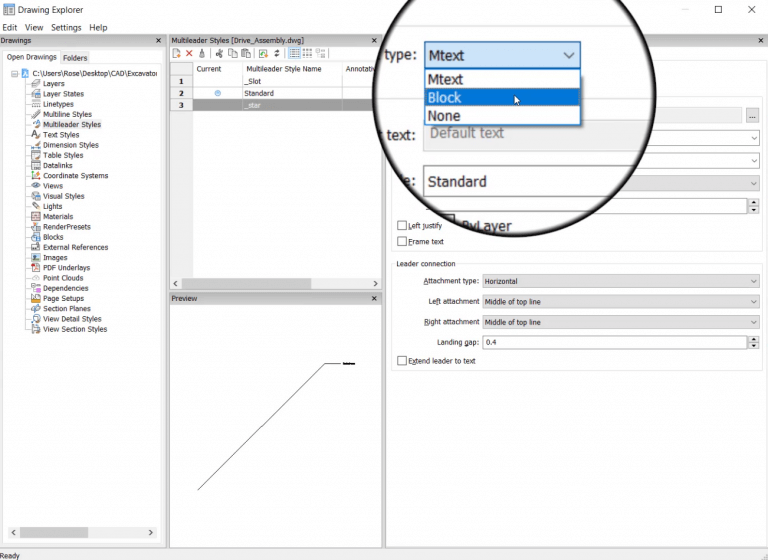The width and height of the screenshot is (768, 560).
Task: Click the Drawings panel scroll right arrow
Action: tap(151, 533)
